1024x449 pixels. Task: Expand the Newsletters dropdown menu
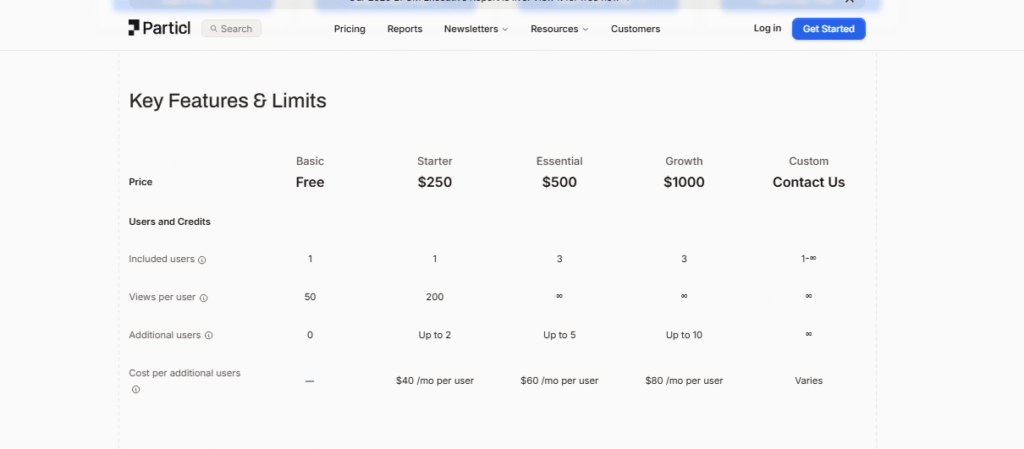click(x=476, y=29)
